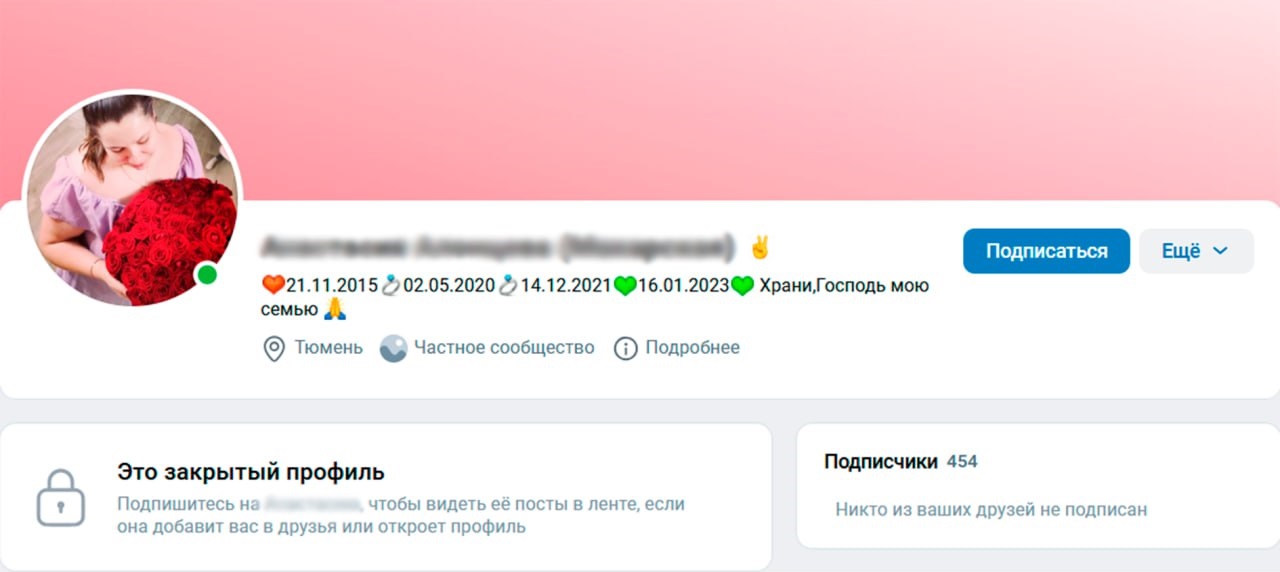Open the Тюмень city link
This screenshot has height=572, width=1280.
pyautogui.click(x=328, y=348)
